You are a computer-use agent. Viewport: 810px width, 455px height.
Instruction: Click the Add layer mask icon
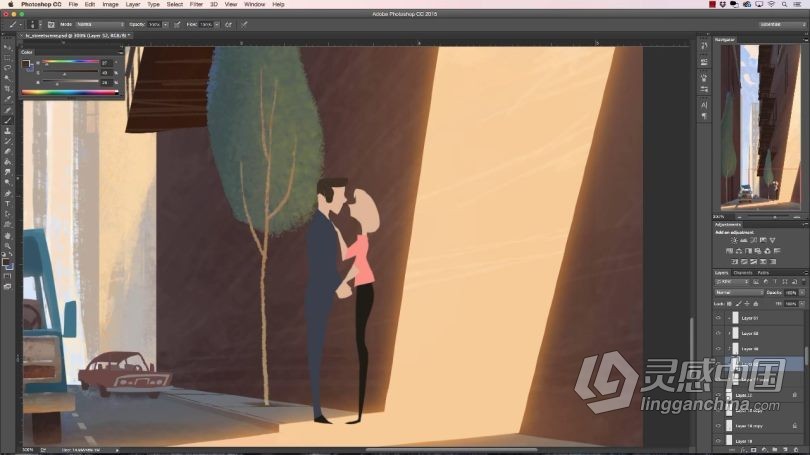tap(753, 450)
